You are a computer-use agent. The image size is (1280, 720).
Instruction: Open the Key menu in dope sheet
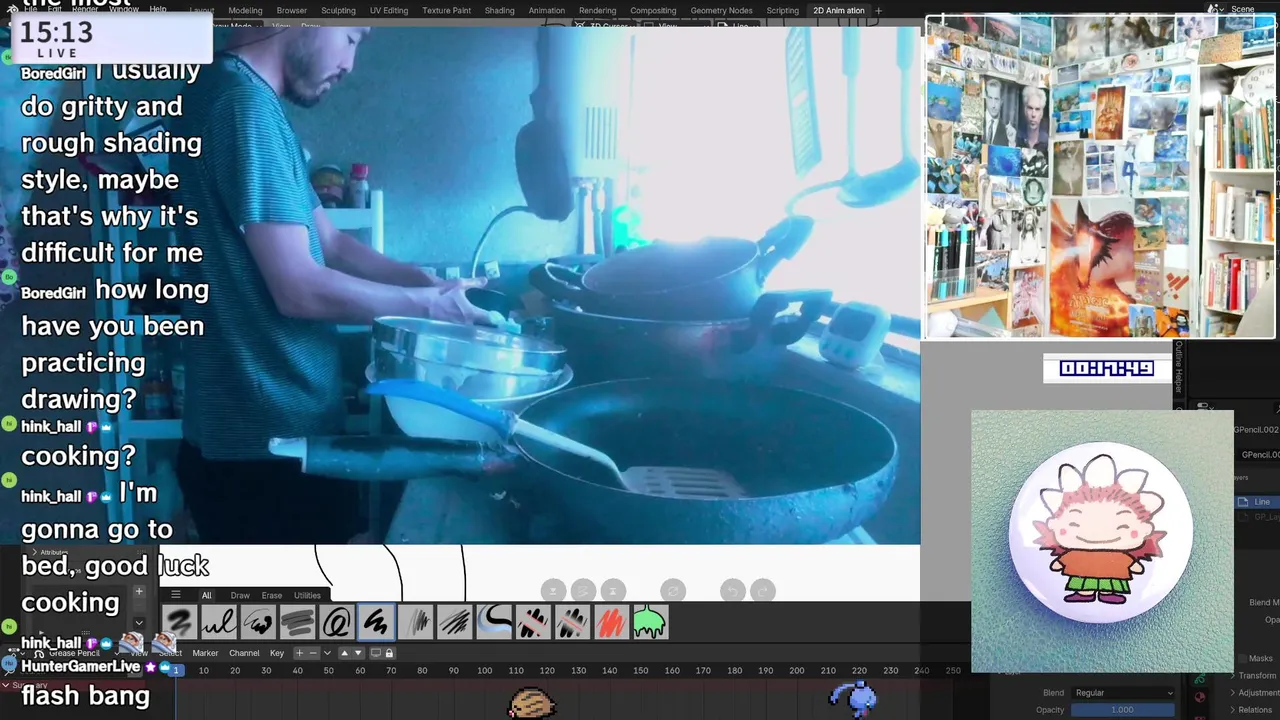(x=277, y=653)
